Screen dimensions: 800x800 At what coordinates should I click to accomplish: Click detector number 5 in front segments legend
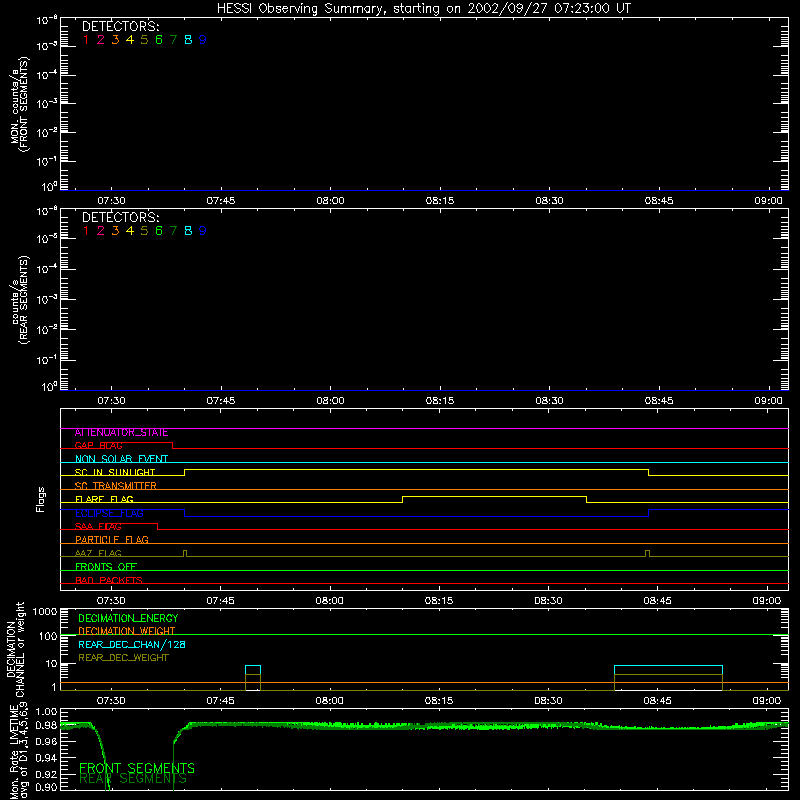coord(144,40)
